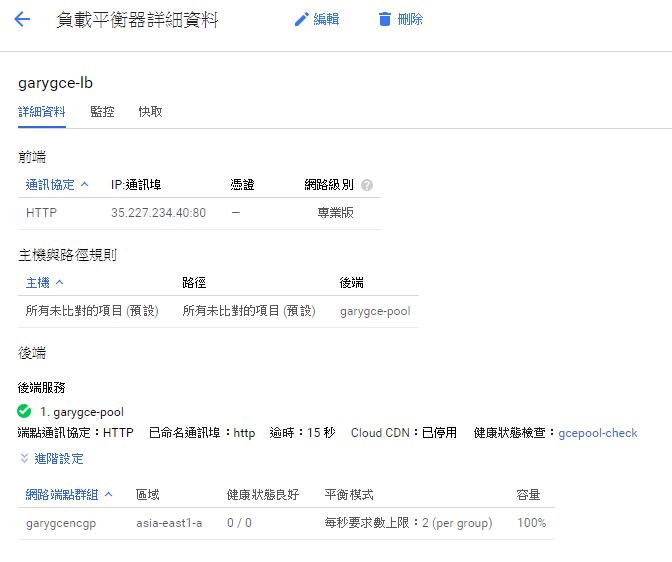Click the IP address 35.227.234.40:80
The height and width of the screenshot is (562, 672).
pyautogui.click(x=159, y=213)
